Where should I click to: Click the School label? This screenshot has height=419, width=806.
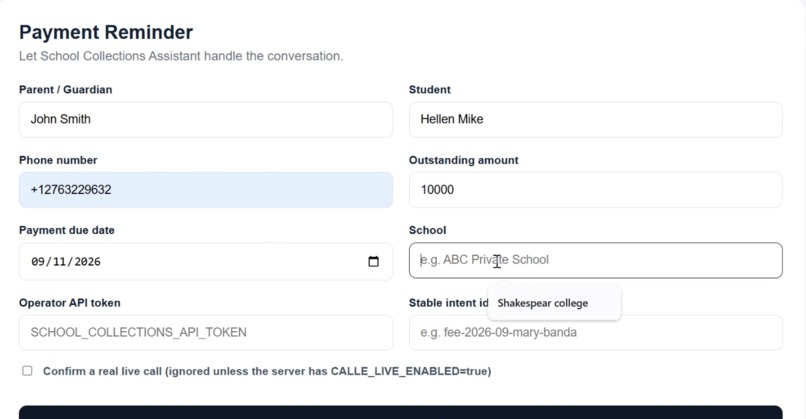click(x=427, y=230)
